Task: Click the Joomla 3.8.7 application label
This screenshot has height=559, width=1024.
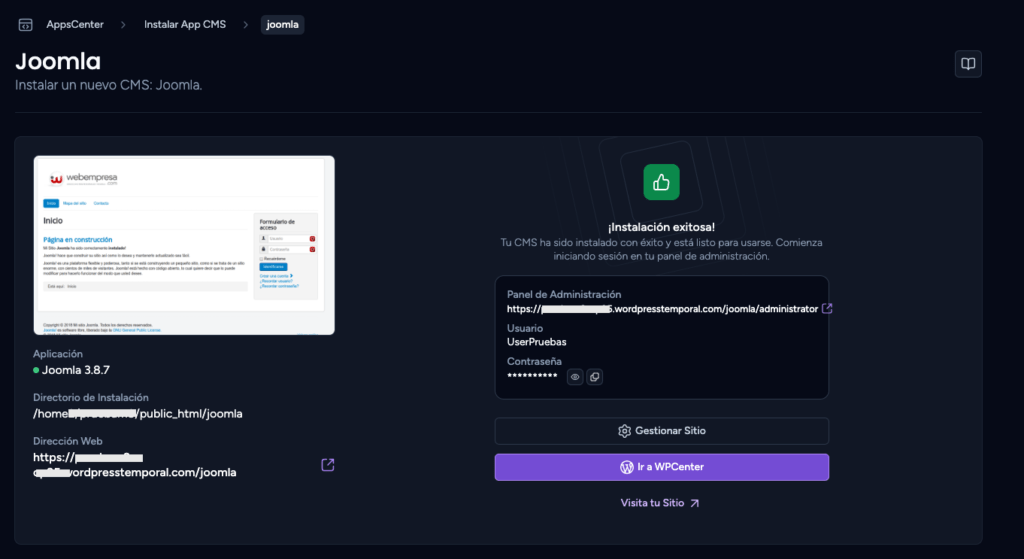Action: pyautogui.click(x=76, y=370)
